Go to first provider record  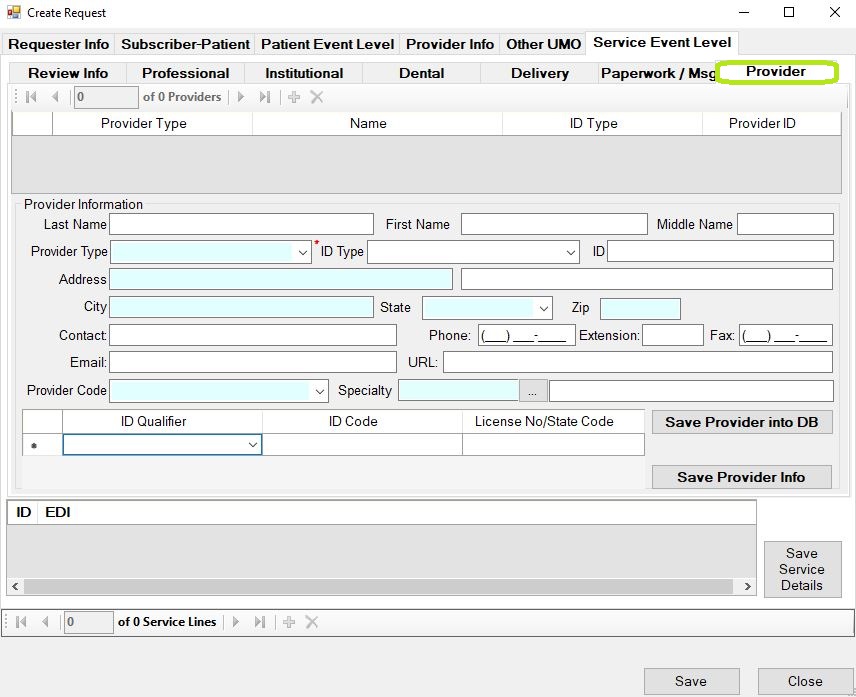pos(31,97)
